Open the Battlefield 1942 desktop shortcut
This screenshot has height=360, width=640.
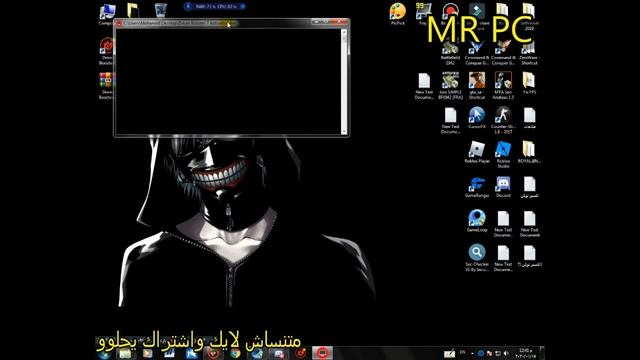450,53
